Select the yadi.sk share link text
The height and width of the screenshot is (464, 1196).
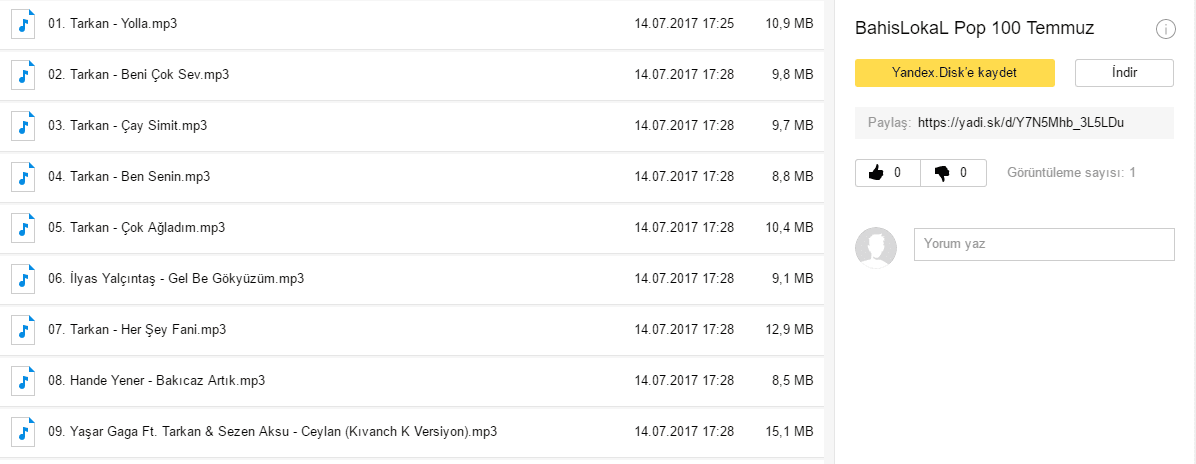[1021, 122]
